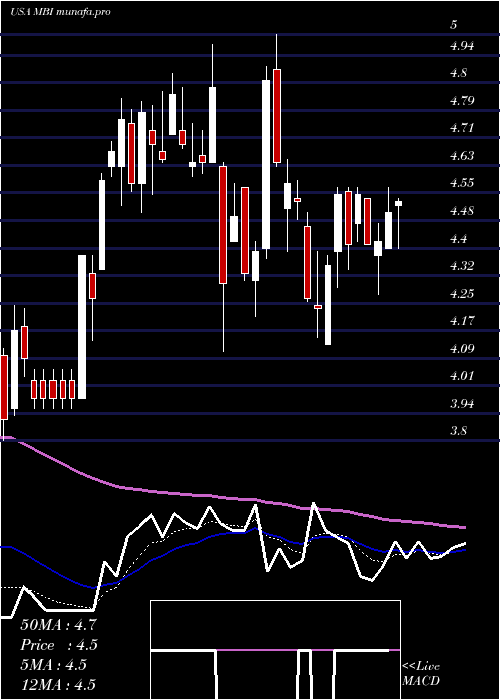Select the price axis label 4.17

462,321
